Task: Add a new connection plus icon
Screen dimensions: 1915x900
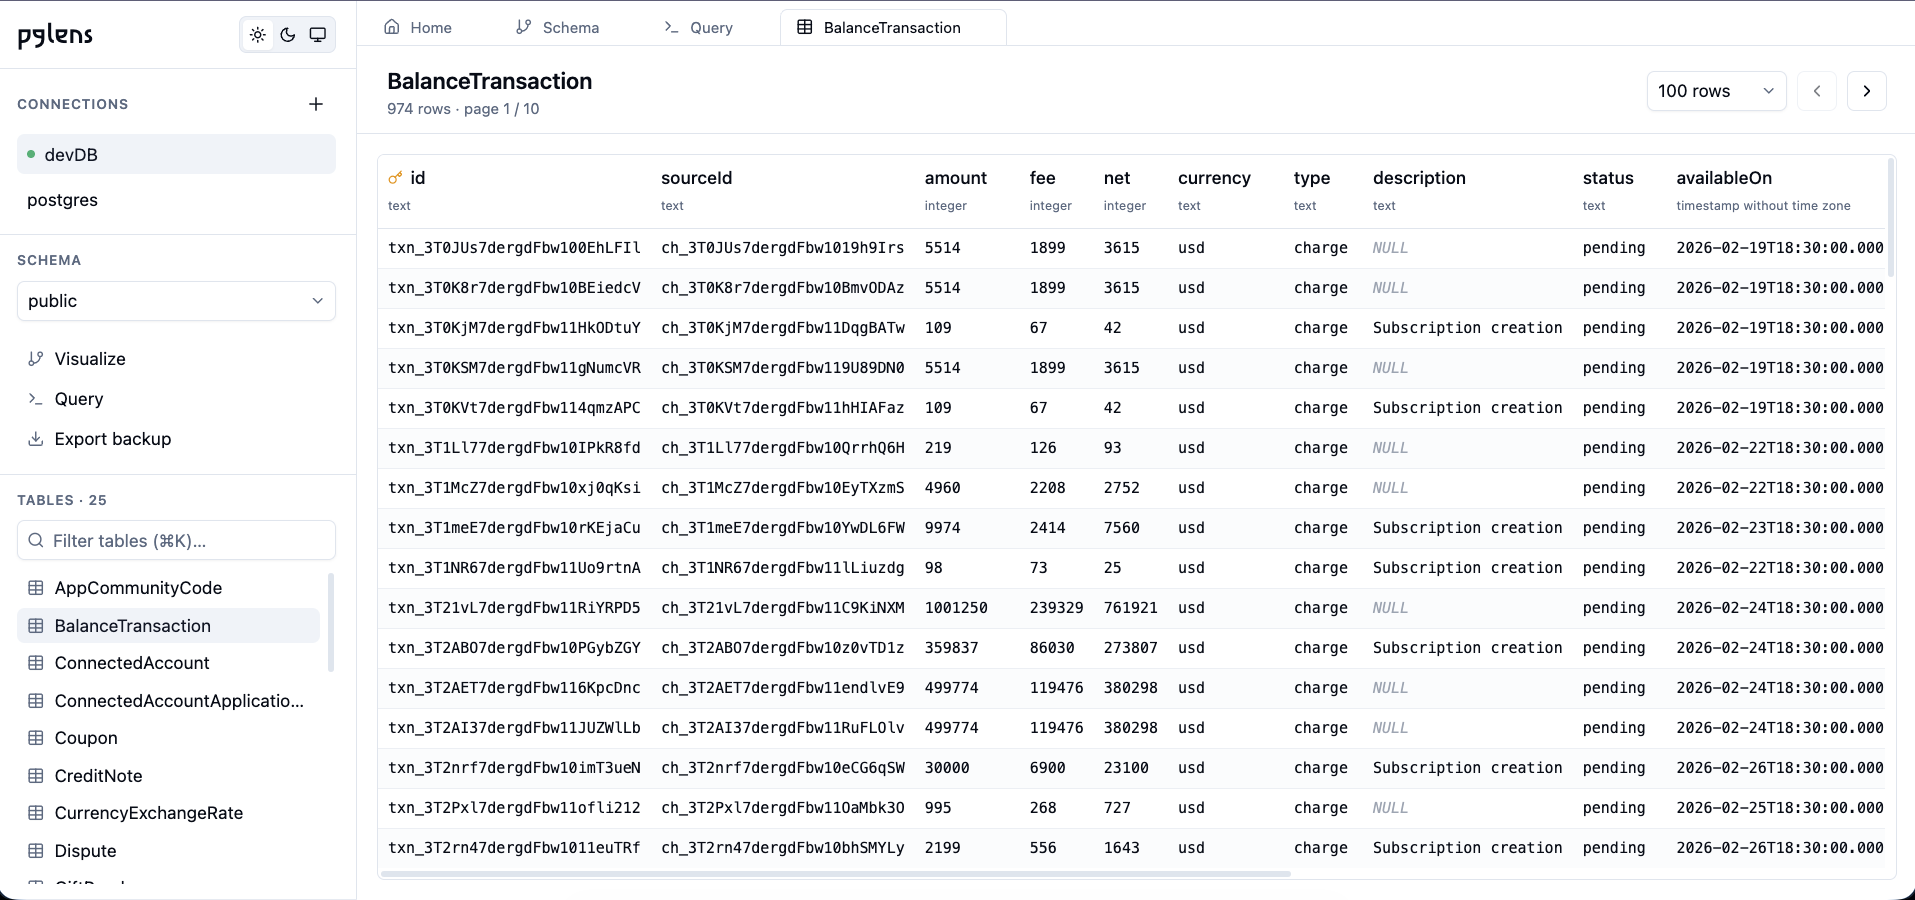Action: (x=316, y=104)
